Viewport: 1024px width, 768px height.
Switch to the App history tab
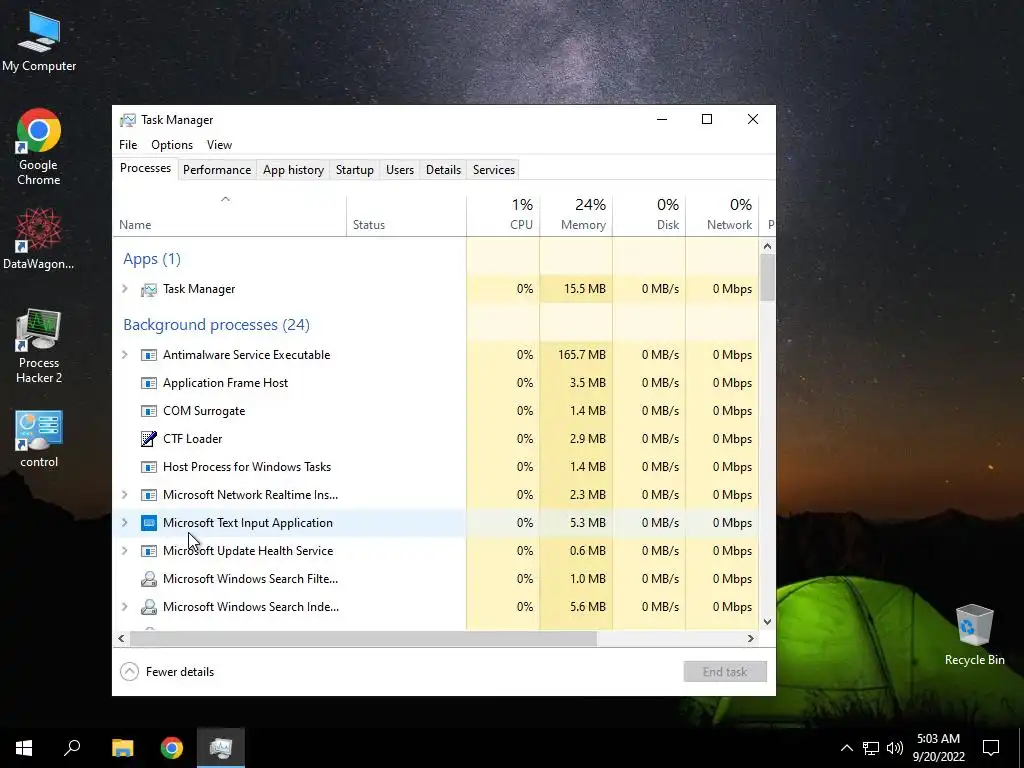coord(293,170)
